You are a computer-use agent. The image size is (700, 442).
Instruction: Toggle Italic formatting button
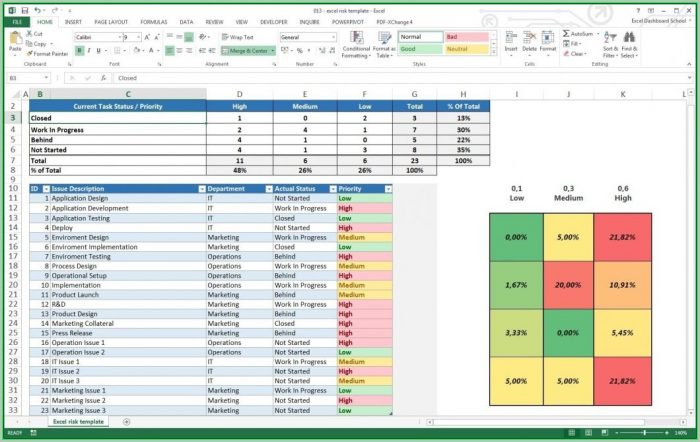pos(90,50)
